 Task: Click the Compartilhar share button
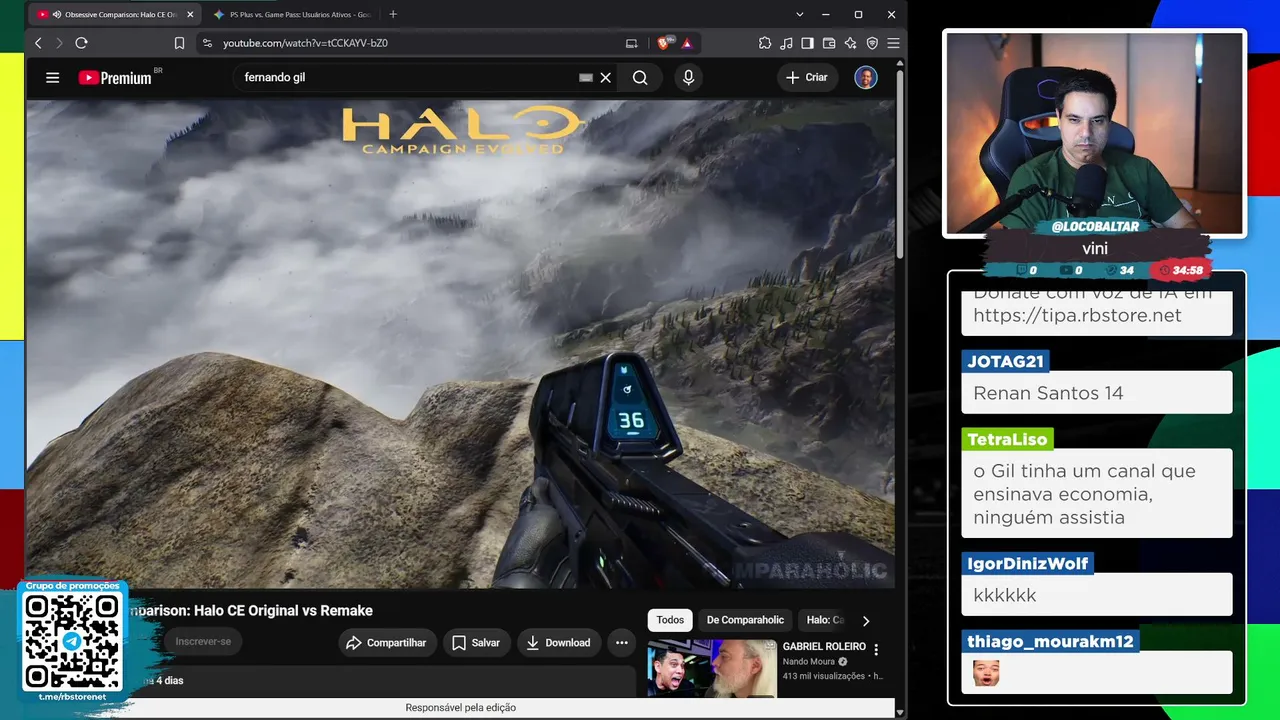tap(386, 643)
